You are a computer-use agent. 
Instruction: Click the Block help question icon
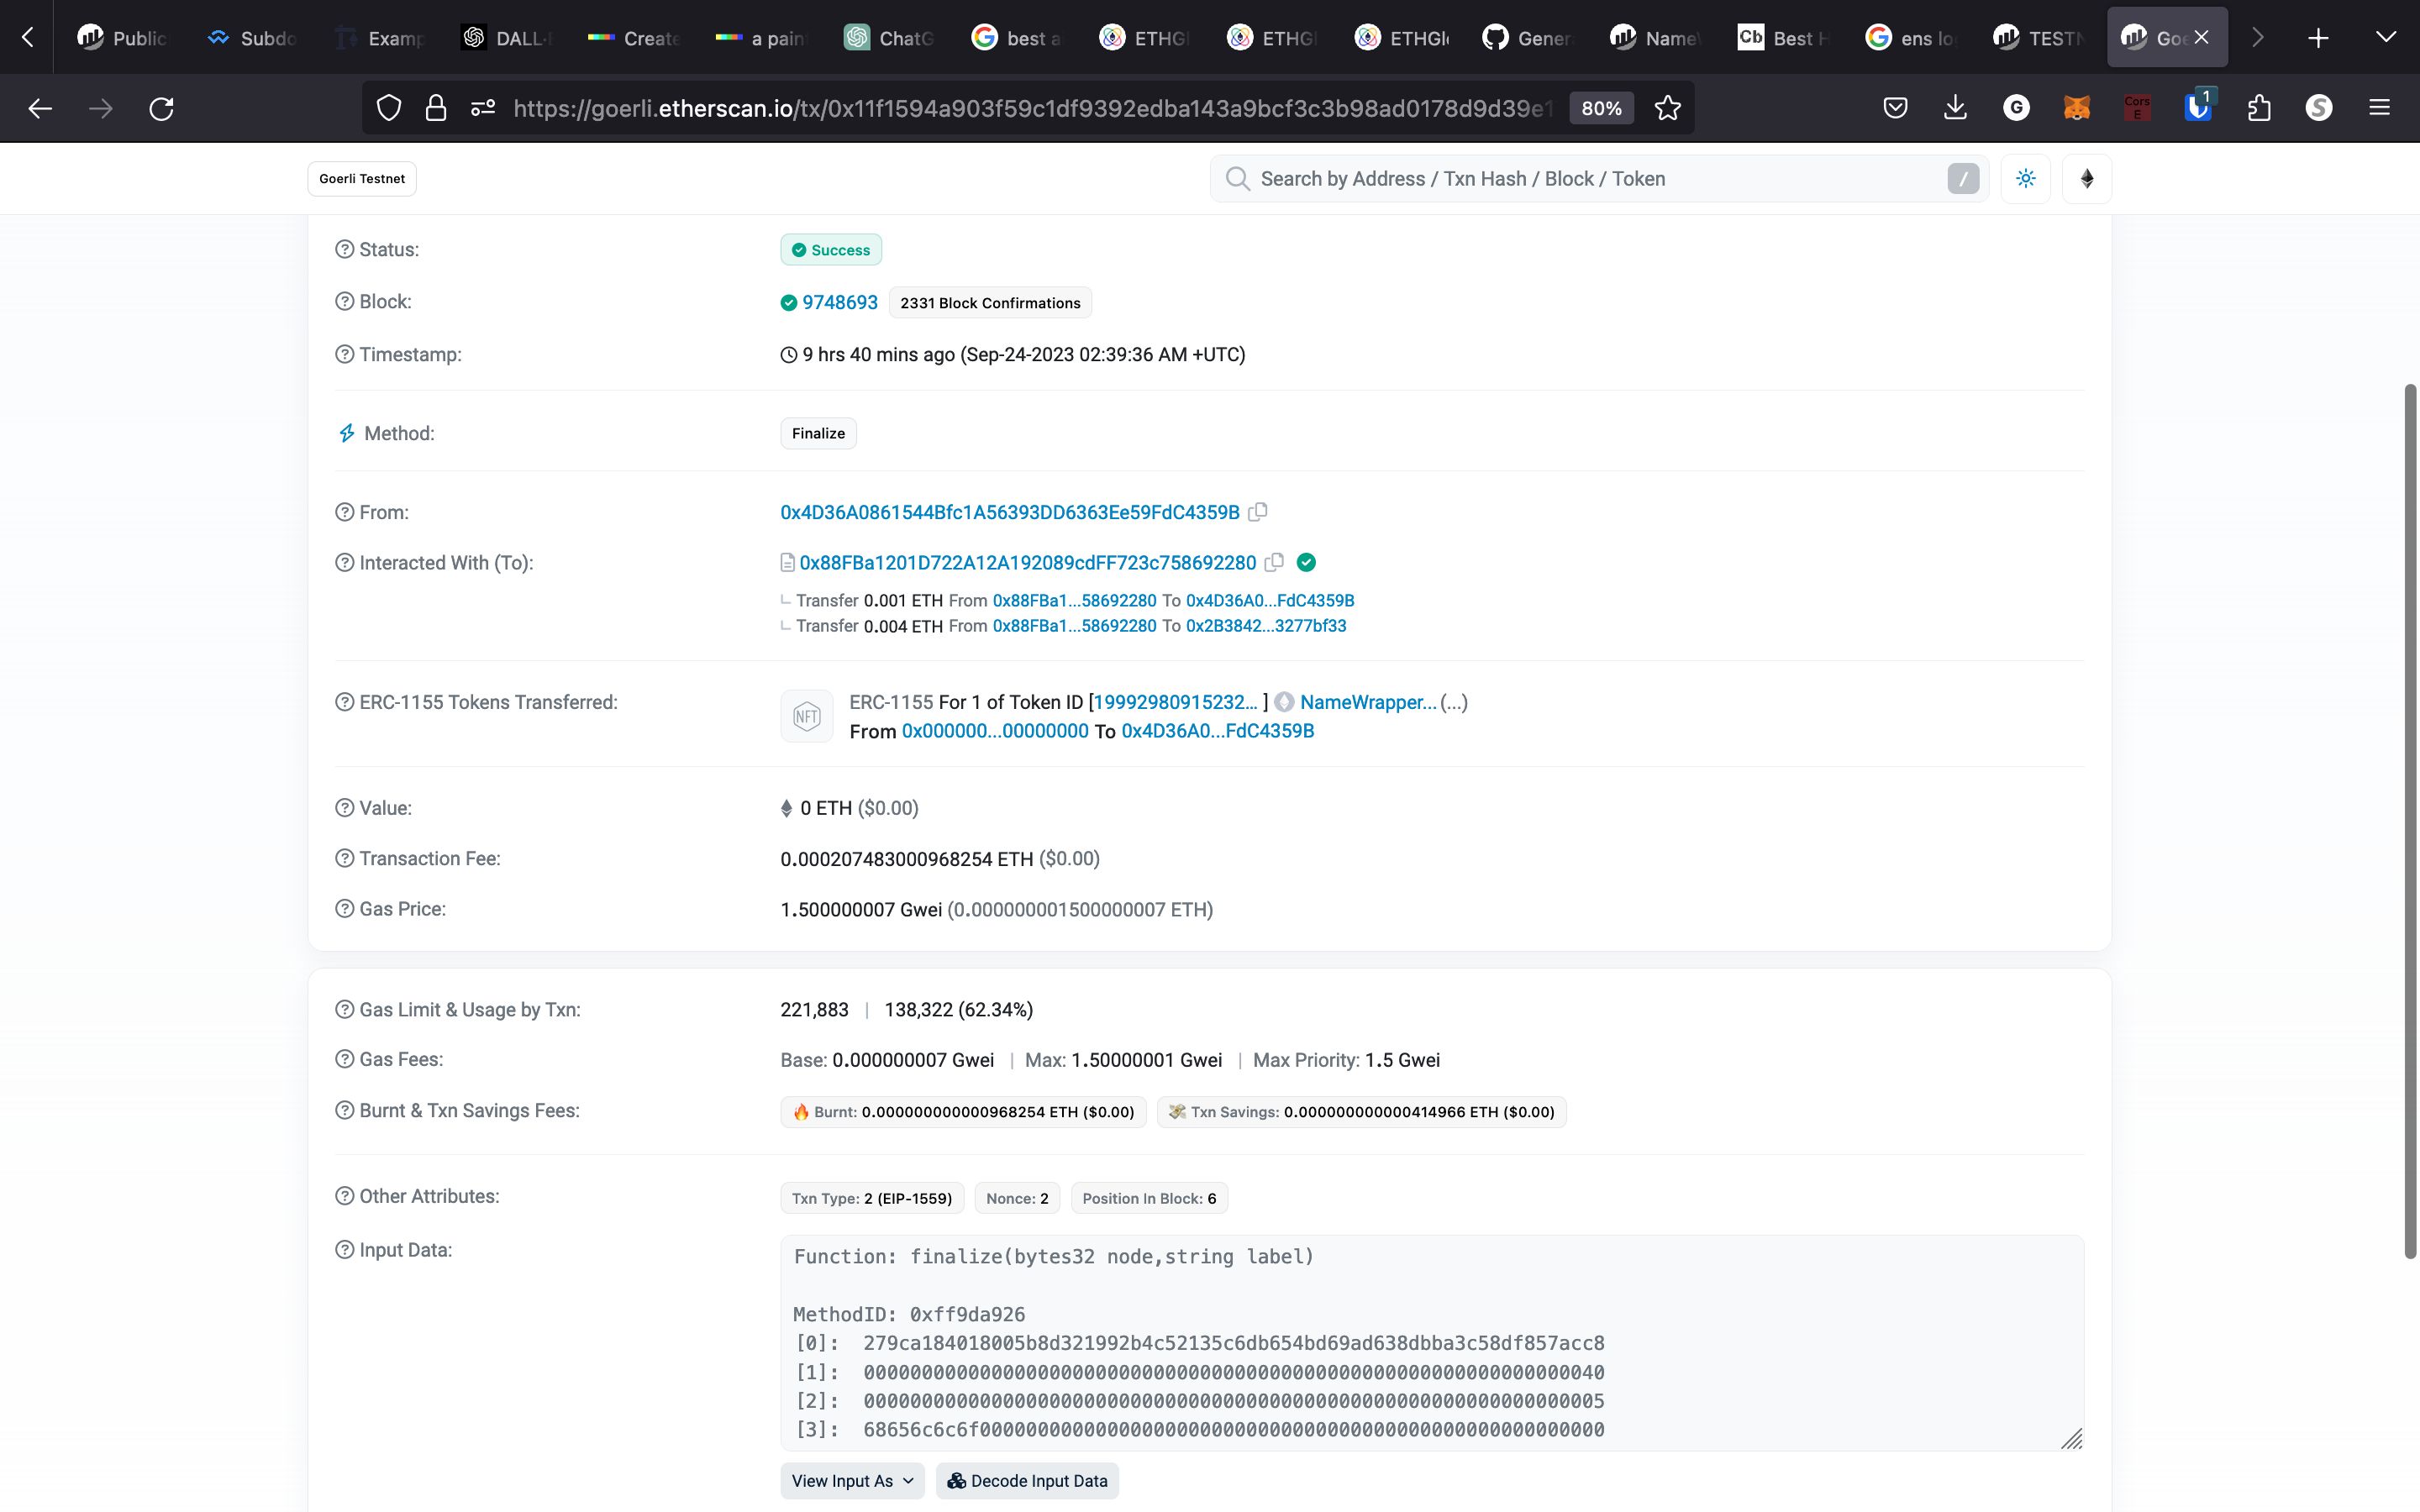344,302
